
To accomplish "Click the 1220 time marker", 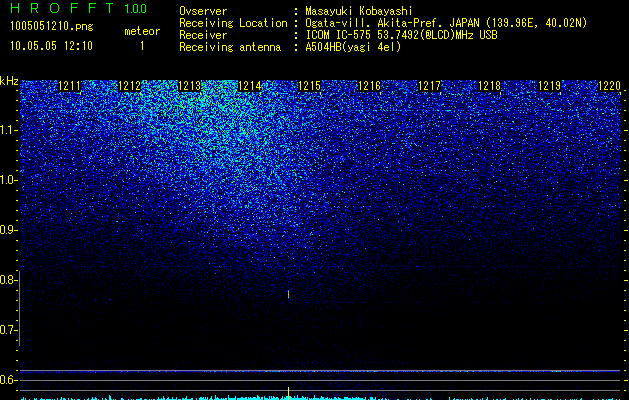I will click(609, 86).
